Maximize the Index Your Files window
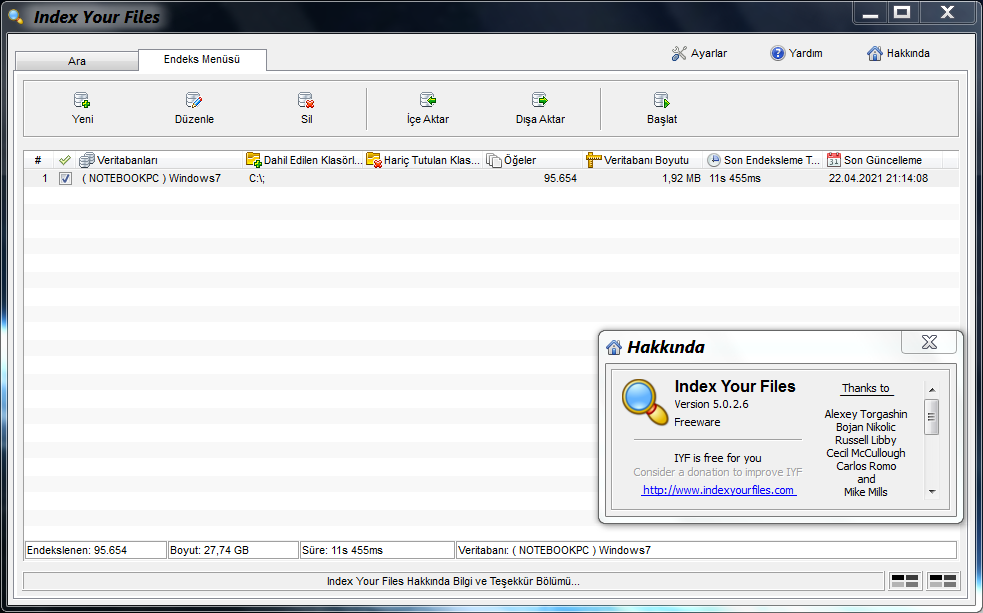Viewport: 983px width, 613px height. (x=902, y=13)
